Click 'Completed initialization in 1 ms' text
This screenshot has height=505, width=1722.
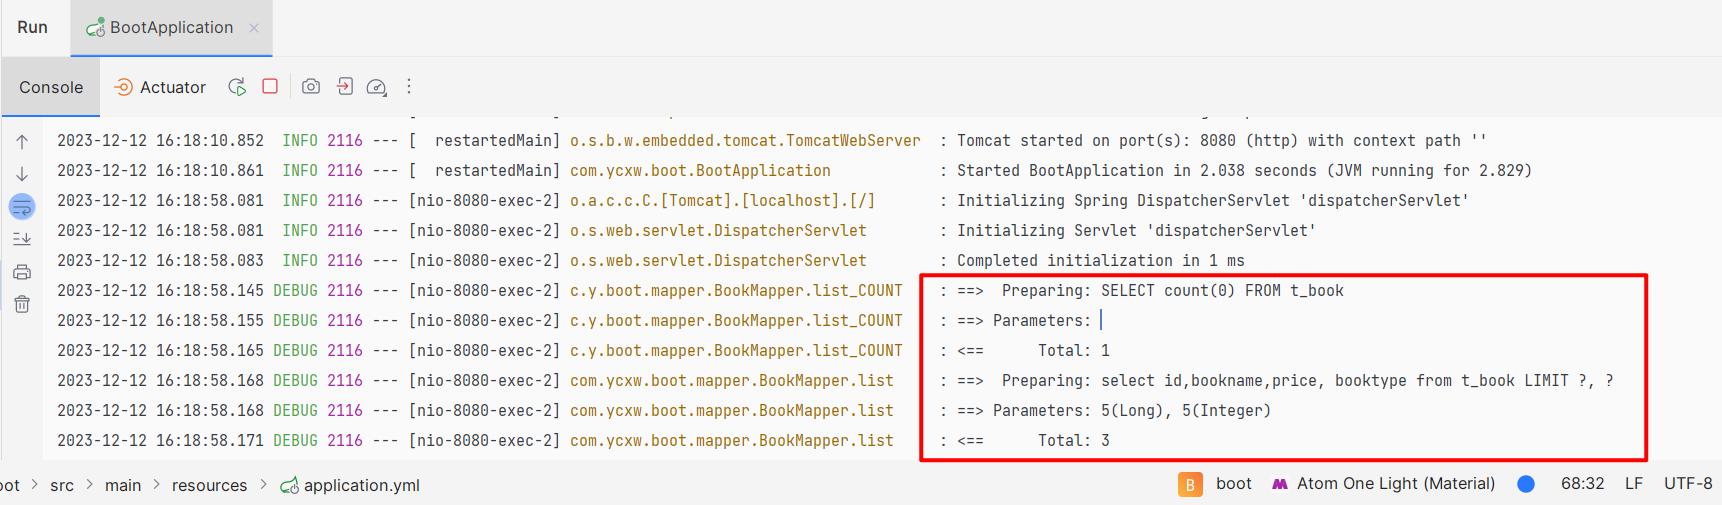point(1100,260)
